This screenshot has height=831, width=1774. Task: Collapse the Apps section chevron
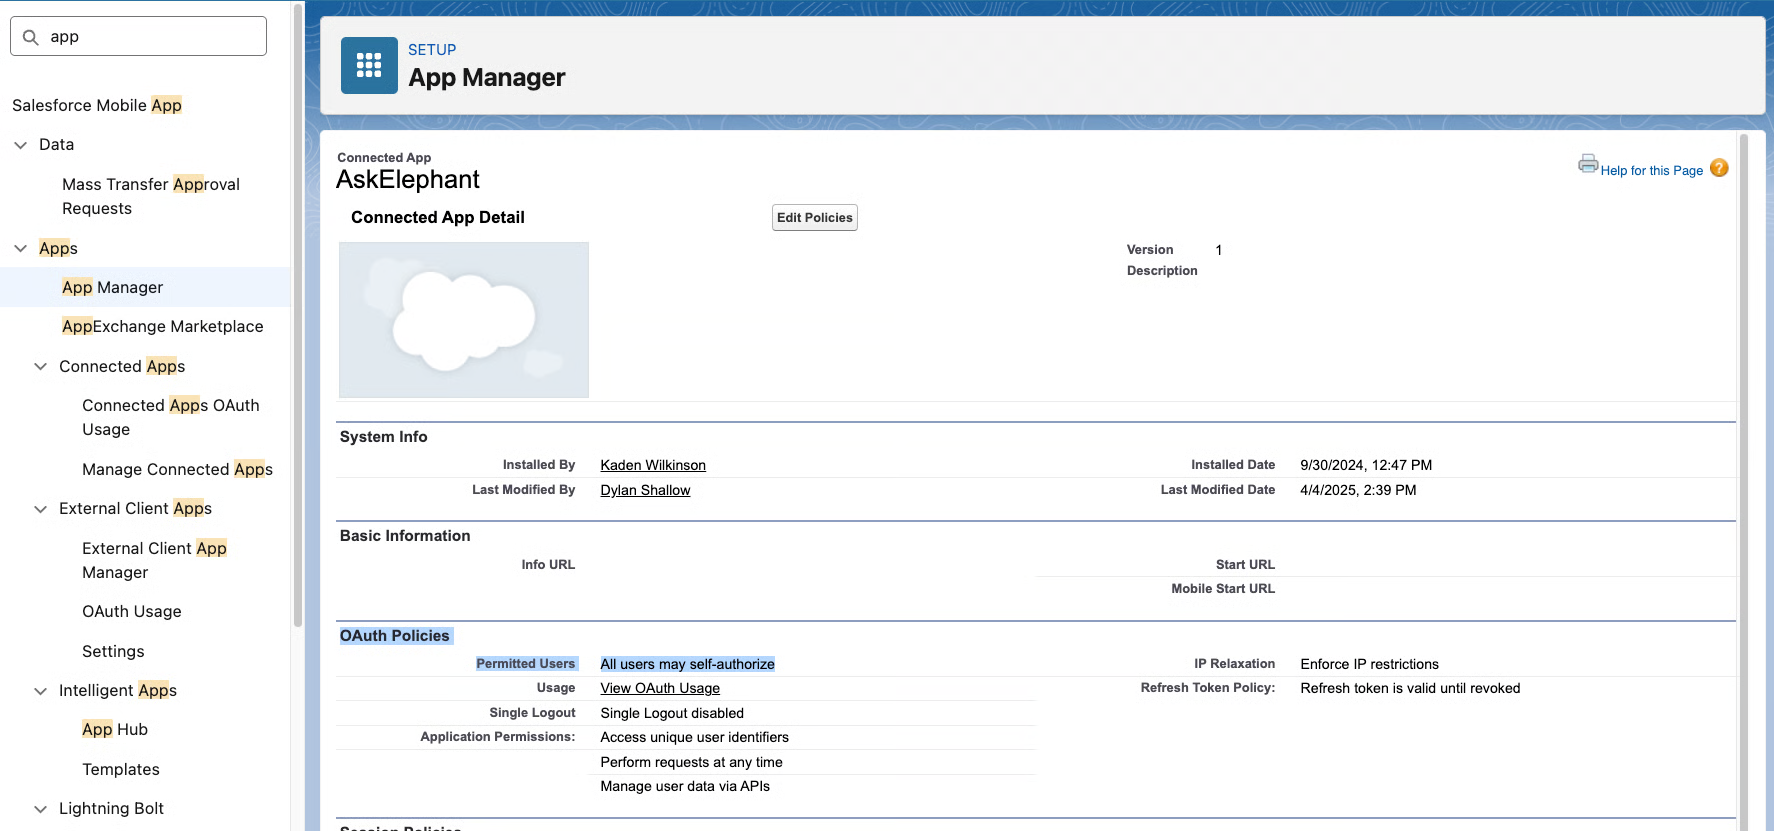tap(20, 248)
